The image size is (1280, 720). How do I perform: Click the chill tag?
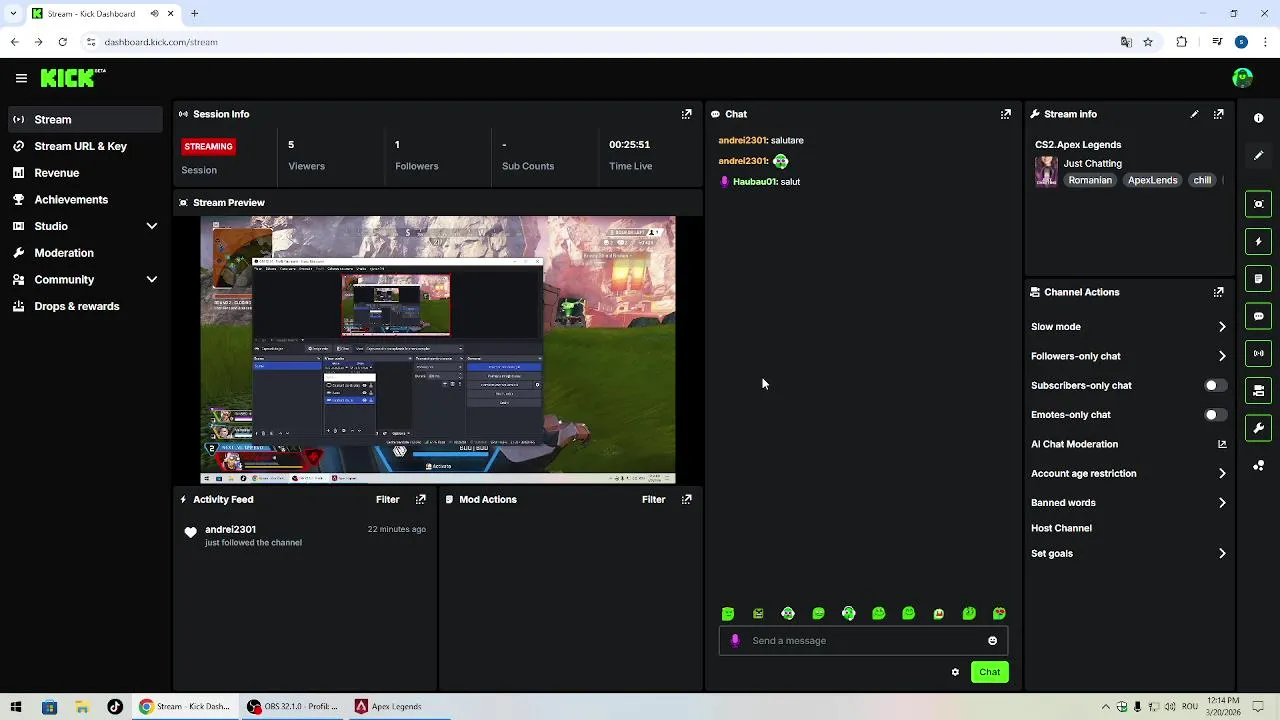coord(1202,180)
